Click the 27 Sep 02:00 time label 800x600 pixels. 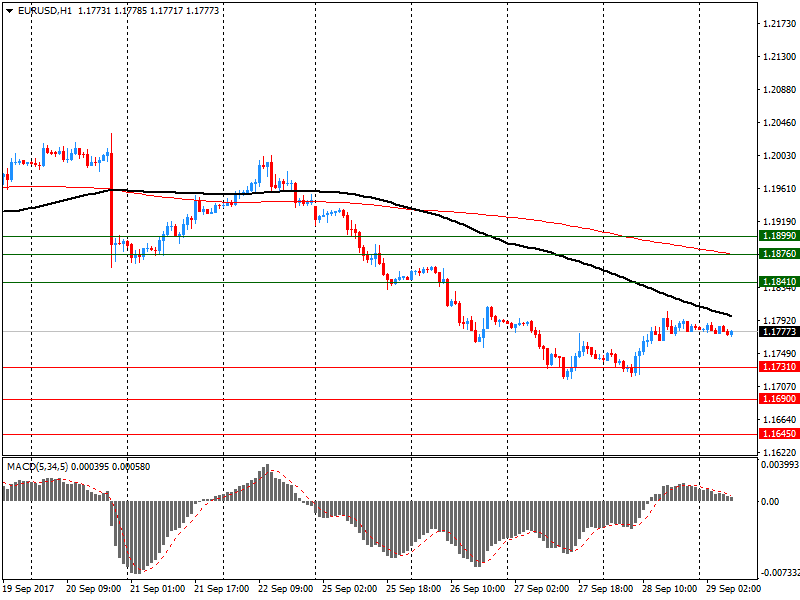541,589
